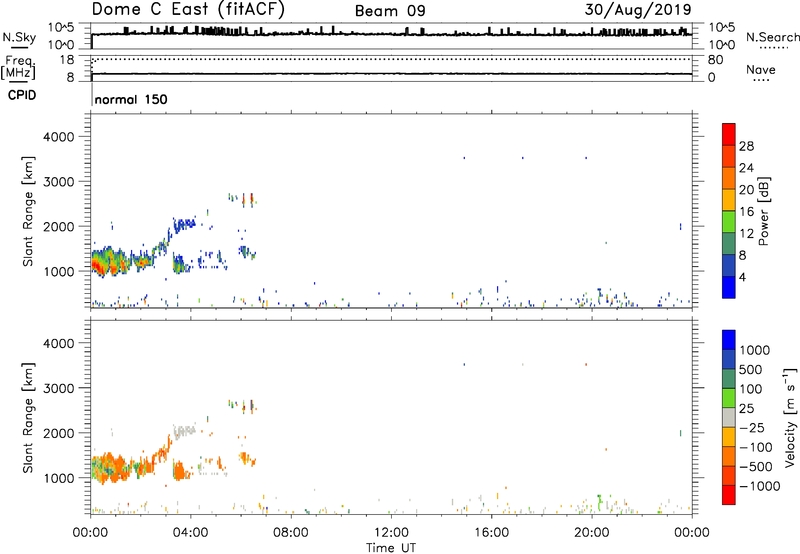This screenshot has width=800, height=554.
Task: Click the '-1000' tick on the Velocity colorbar
Action: pyautogui.click(x=759, y=486)
